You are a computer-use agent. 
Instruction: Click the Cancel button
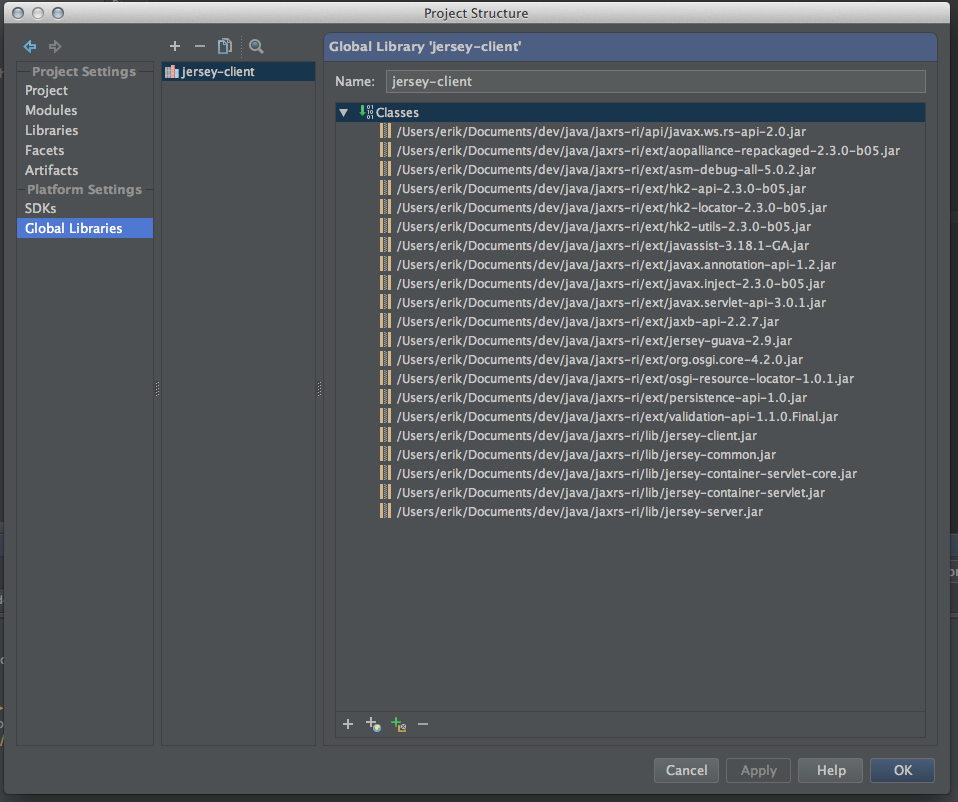(x=686, y=770)
